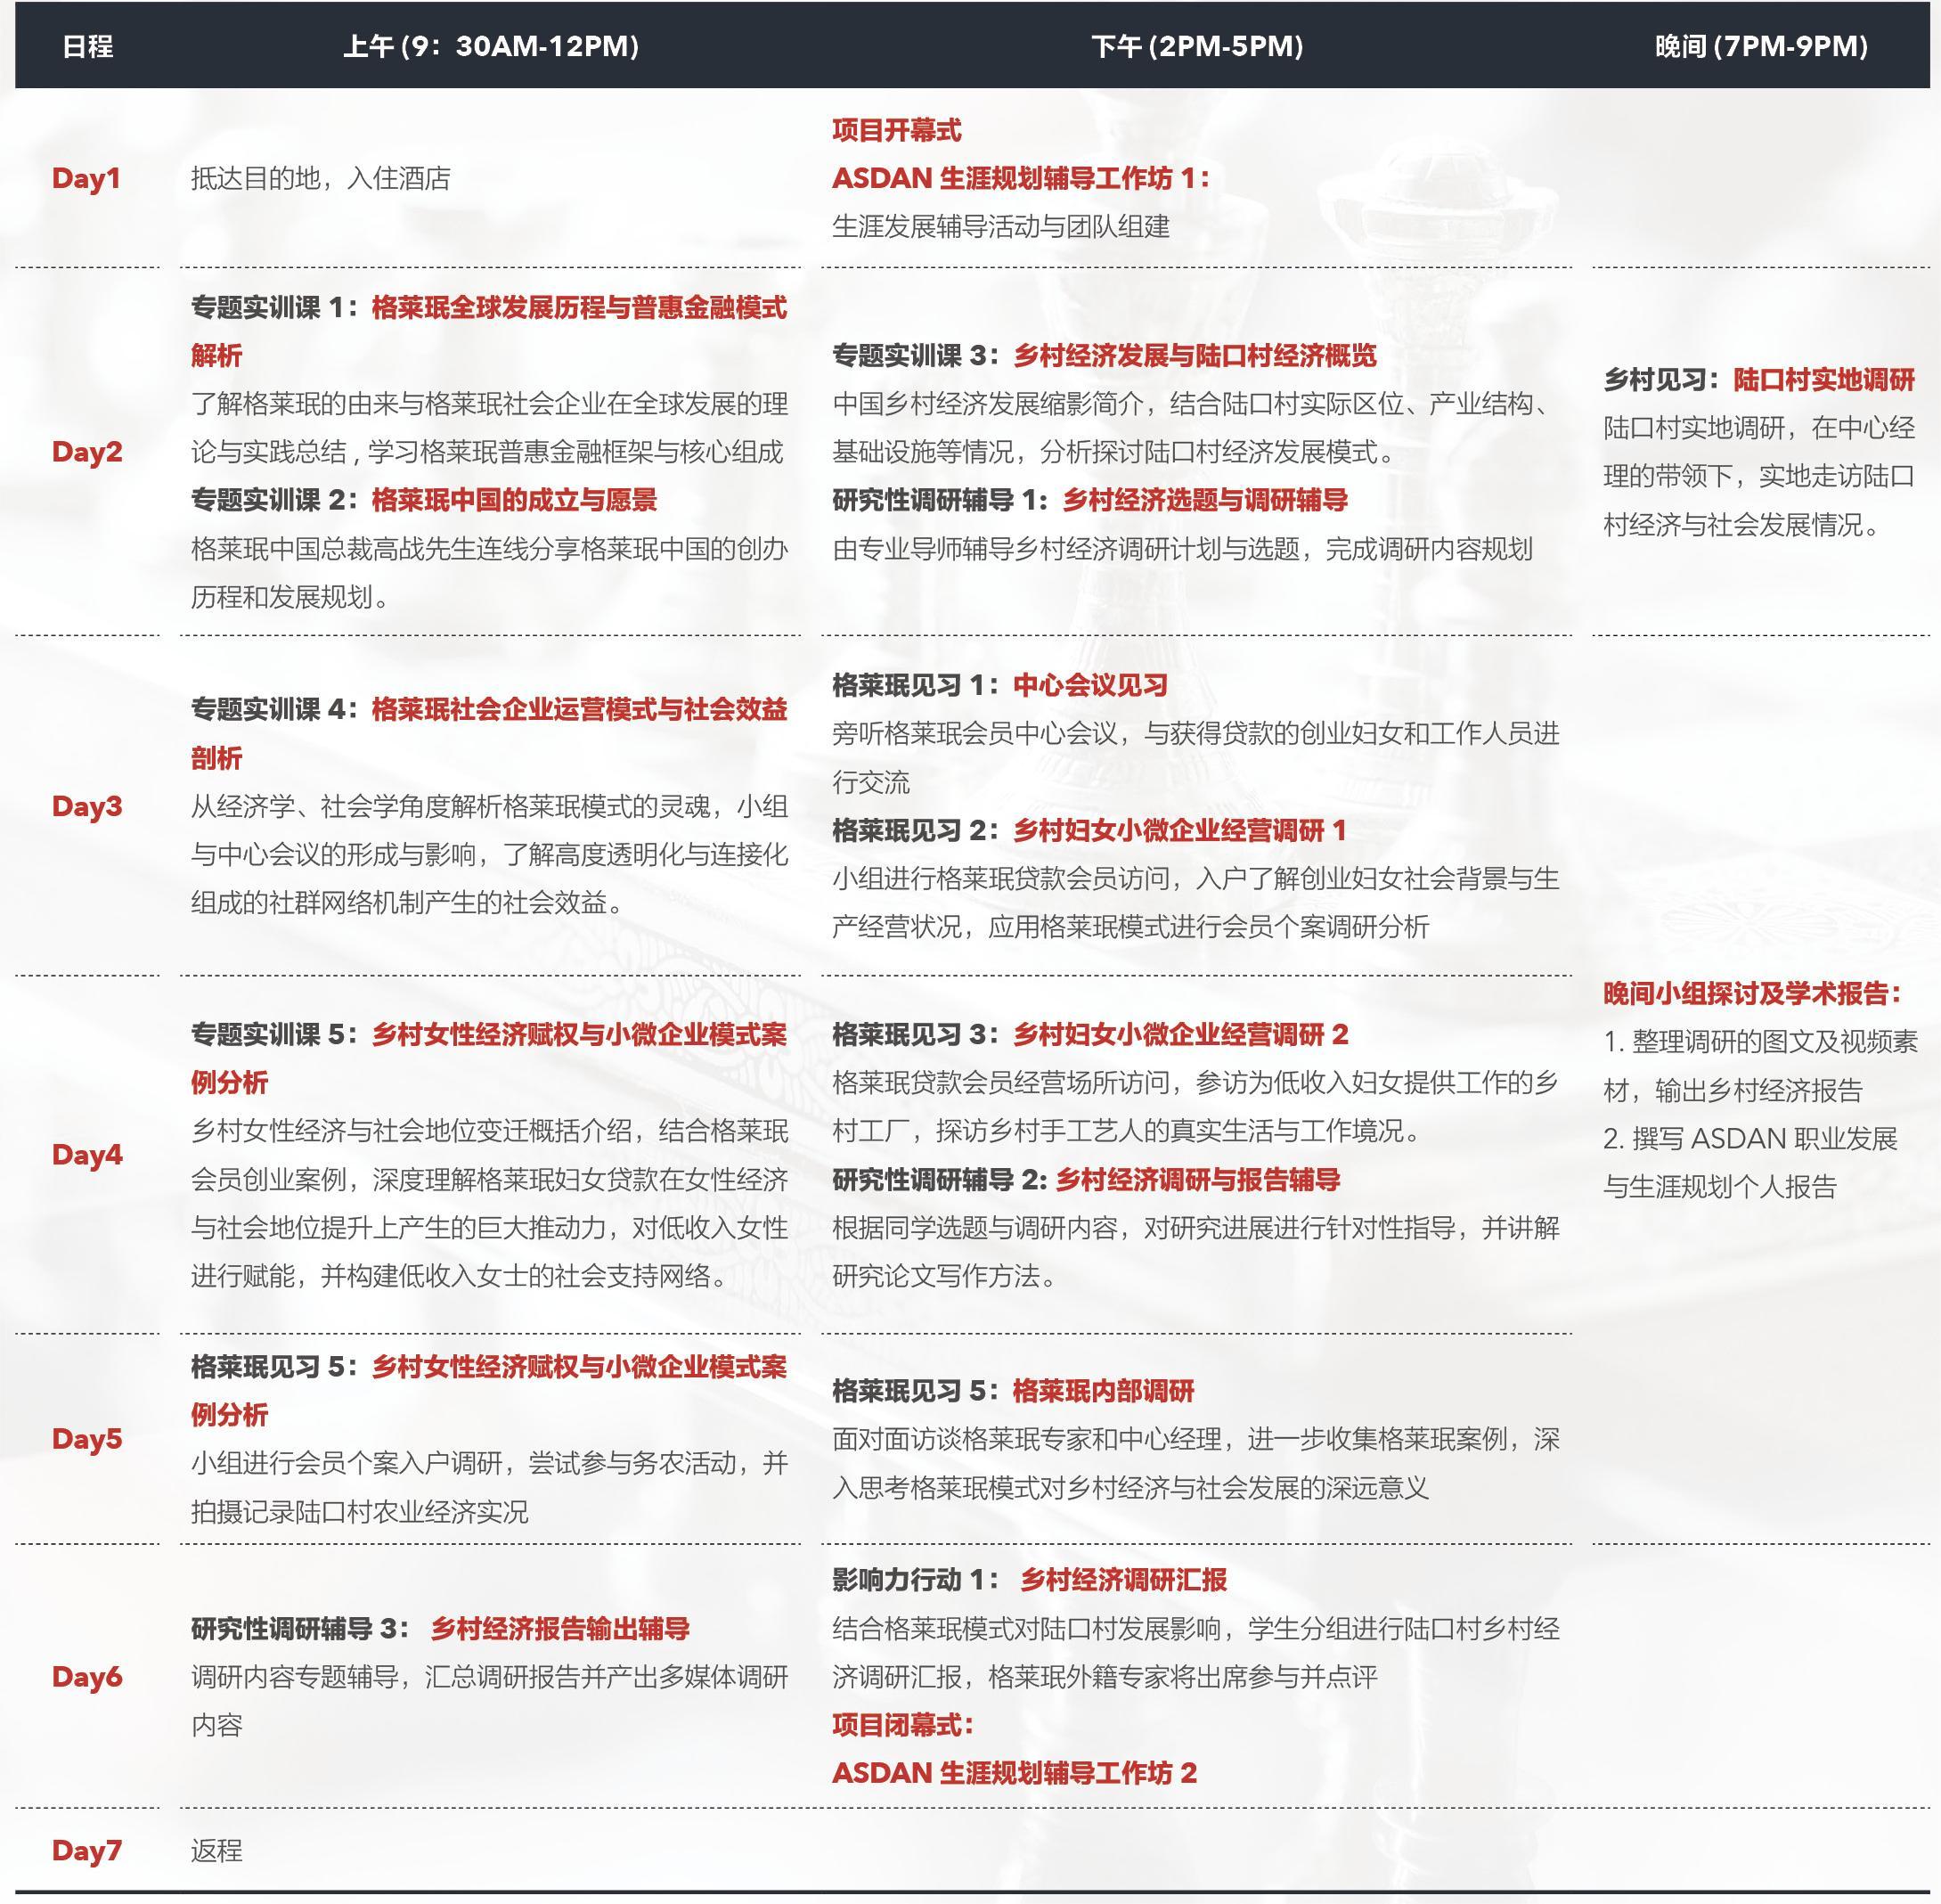The height and width of the screenshot is (1904, 1941).
Task: Click 格莱珉见习 3 heading
Action: point(1090,1034)
